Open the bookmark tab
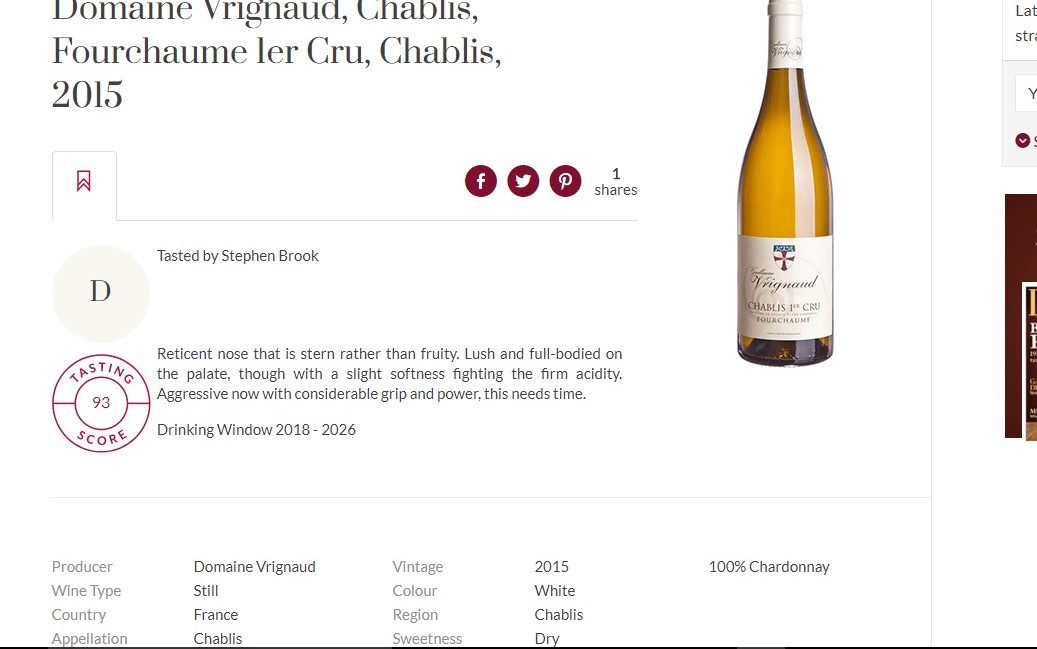The image size is (1037, 649). [85, 186]
